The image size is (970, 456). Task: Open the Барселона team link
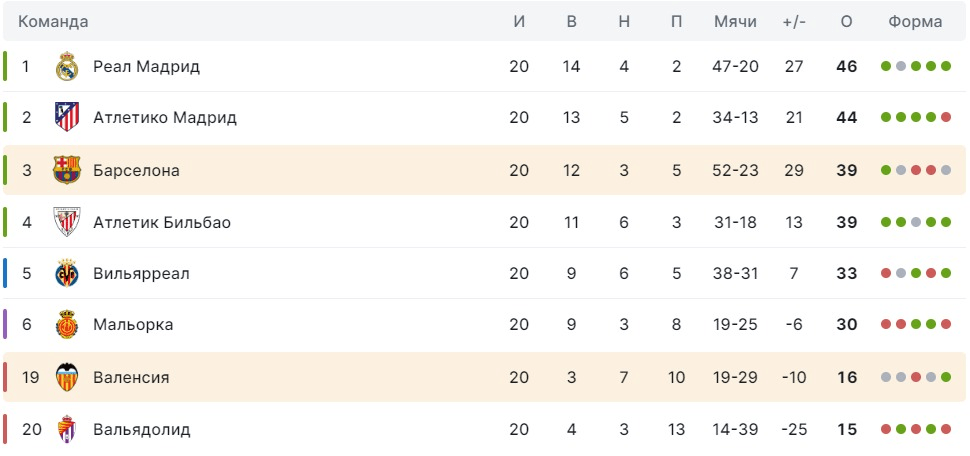[x=136, y=171]
